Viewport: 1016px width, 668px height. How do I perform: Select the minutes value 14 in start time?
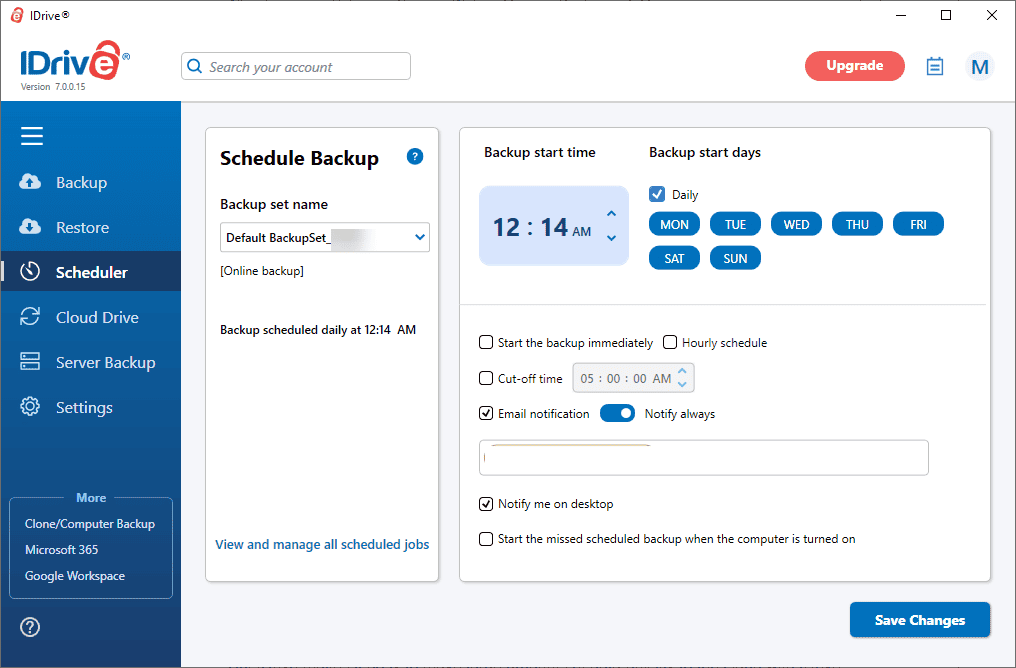[554, 227]
